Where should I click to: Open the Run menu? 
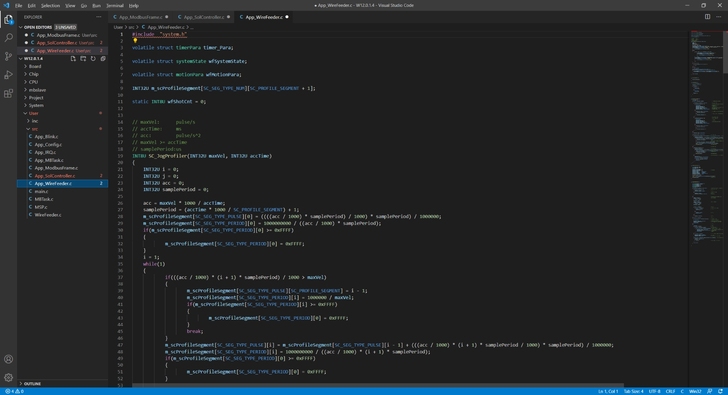point(96,6)
